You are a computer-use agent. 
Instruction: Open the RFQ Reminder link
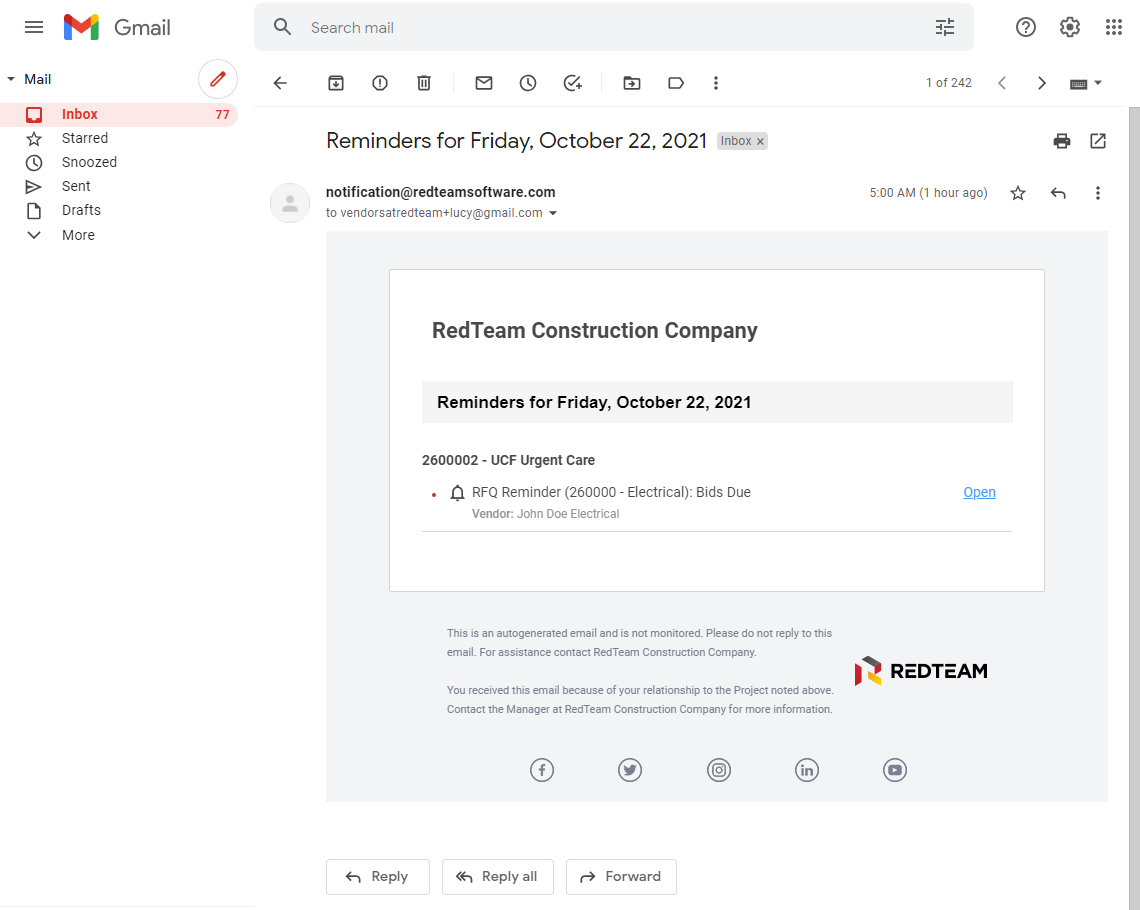click(x=979, y=493)
